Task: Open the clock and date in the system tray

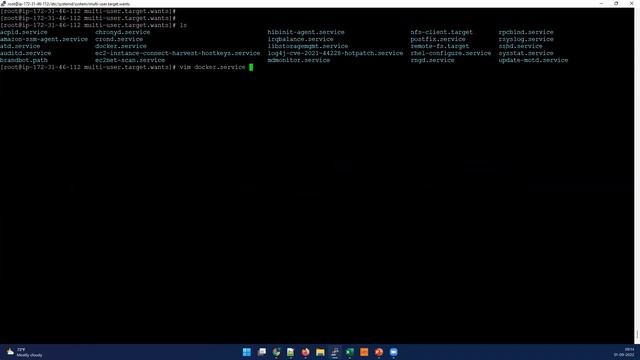Action: 624,352
